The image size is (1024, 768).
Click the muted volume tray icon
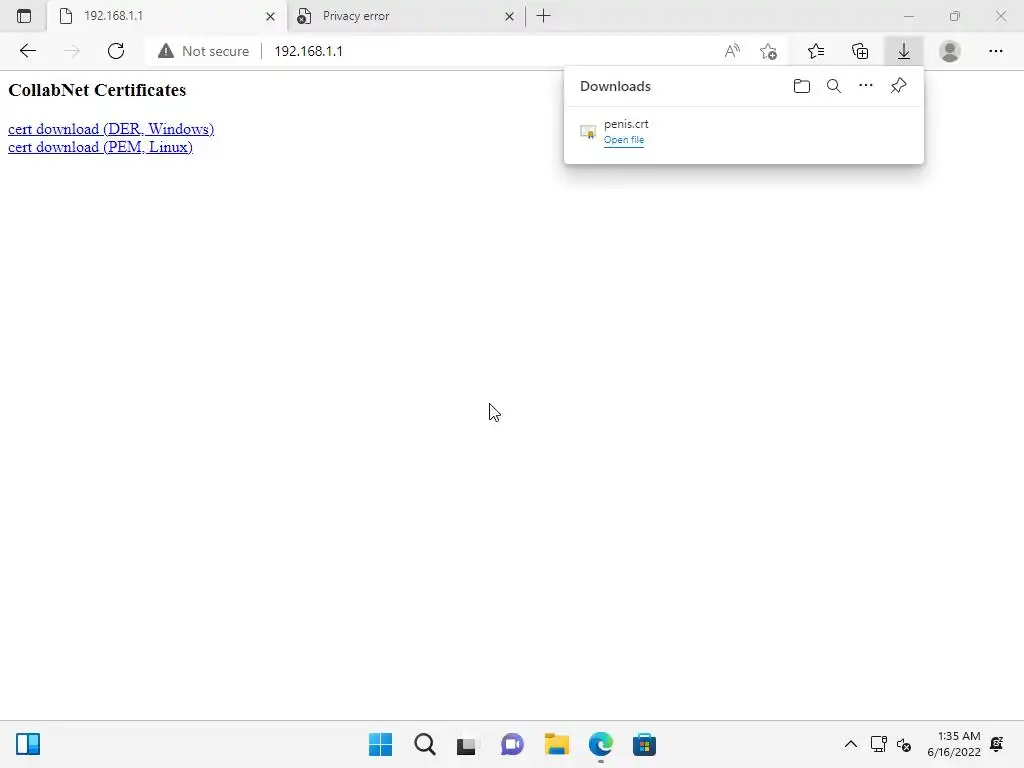(904, 744)
